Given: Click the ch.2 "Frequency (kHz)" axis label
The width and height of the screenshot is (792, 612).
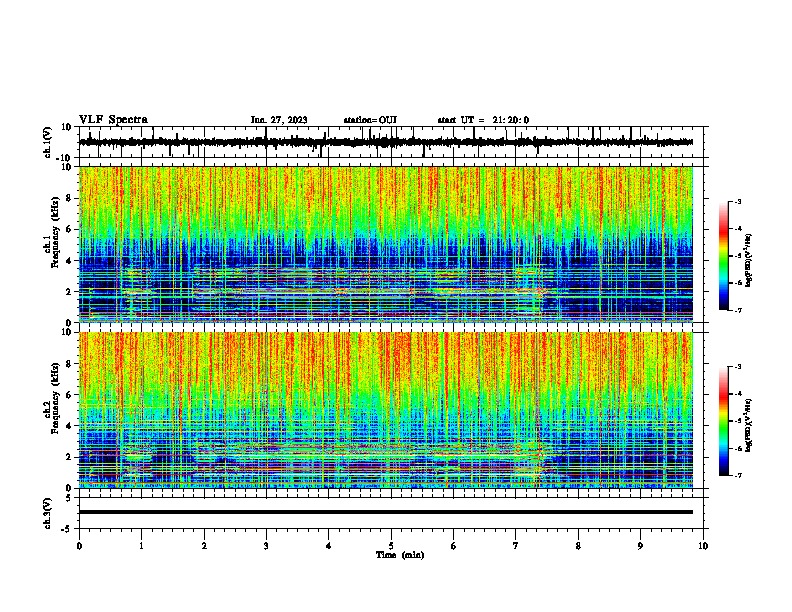Looking at the screenshot, I should point(55,398).
